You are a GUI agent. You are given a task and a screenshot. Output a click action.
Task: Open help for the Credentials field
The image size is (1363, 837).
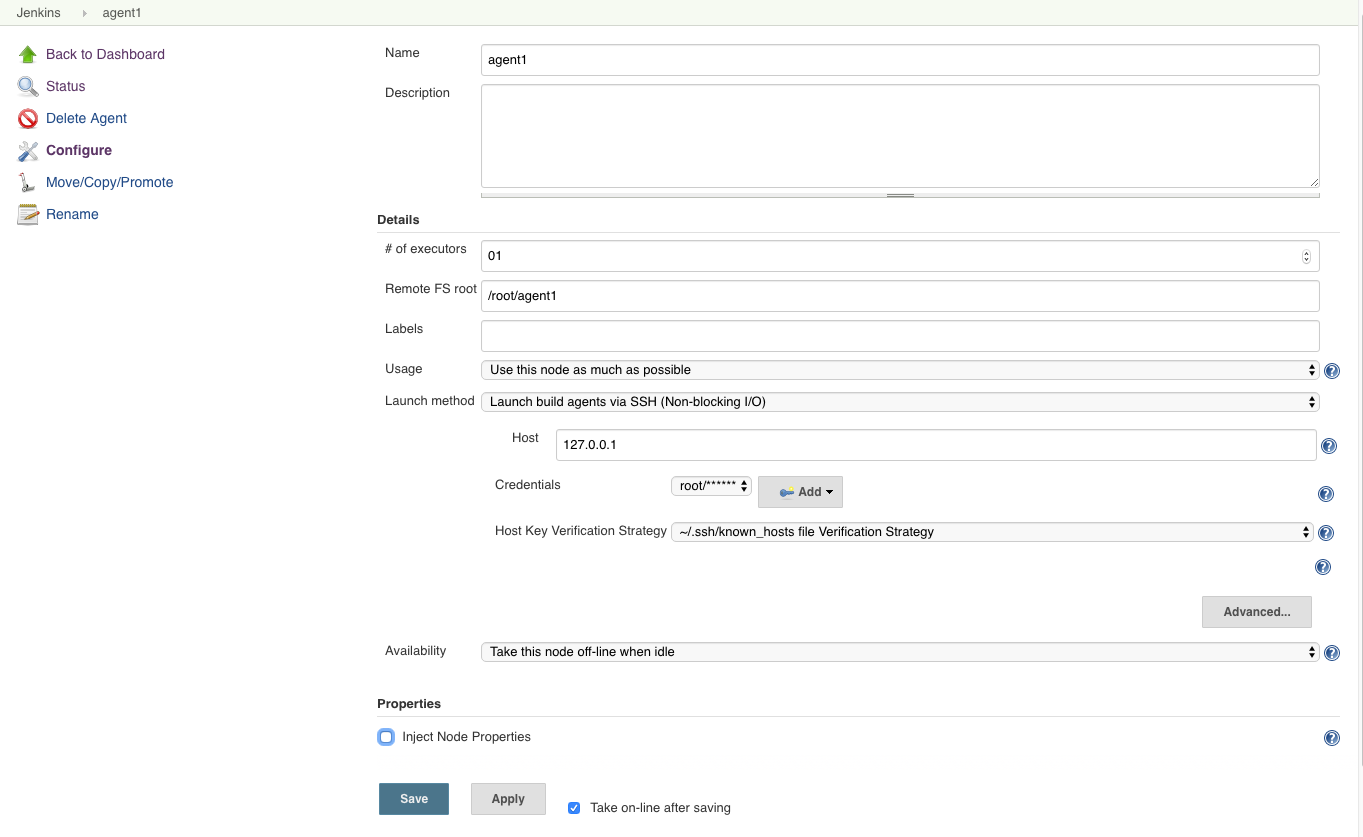(x=1326, y=494)
